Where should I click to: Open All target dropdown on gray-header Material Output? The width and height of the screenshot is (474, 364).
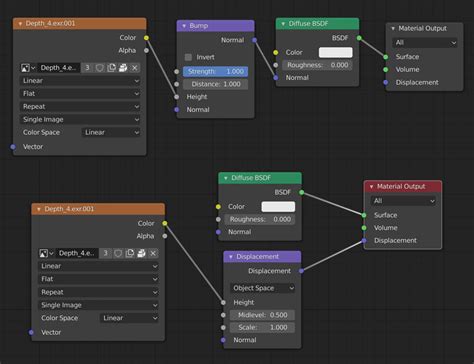click(x=425, y=43)
